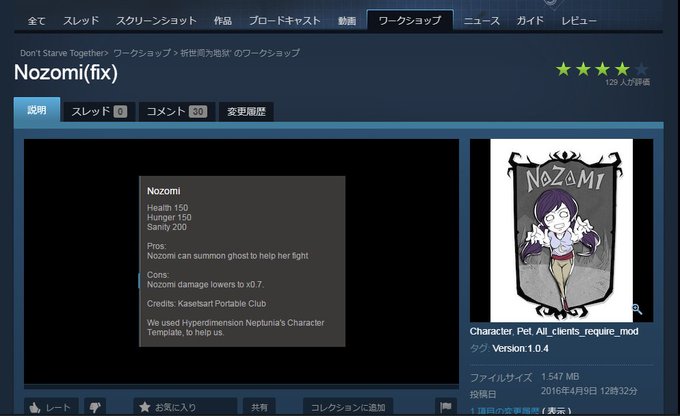680x416 pixels.
Task: Open the author's のワークショップ breadcrumb link
Action: (240, 53)
